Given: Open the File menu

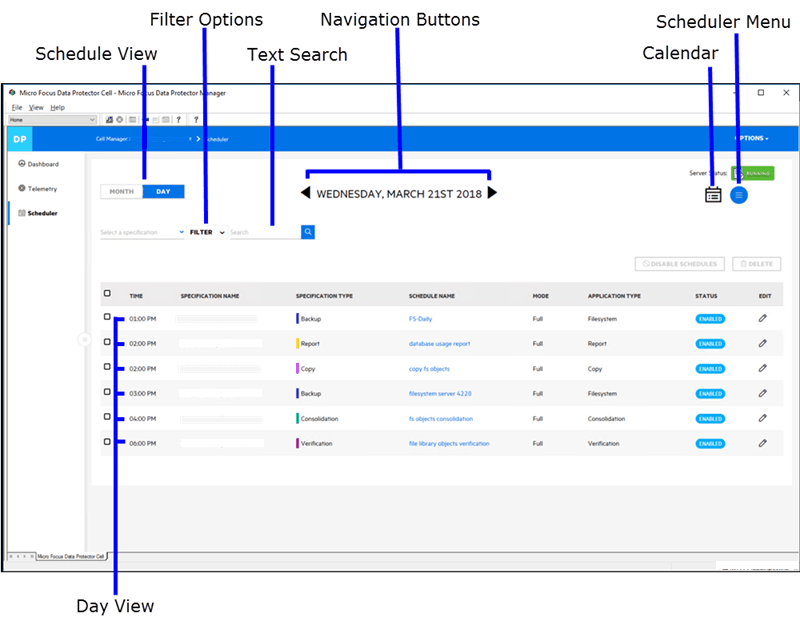Looking at the screenshot, I should click(17, 108).
